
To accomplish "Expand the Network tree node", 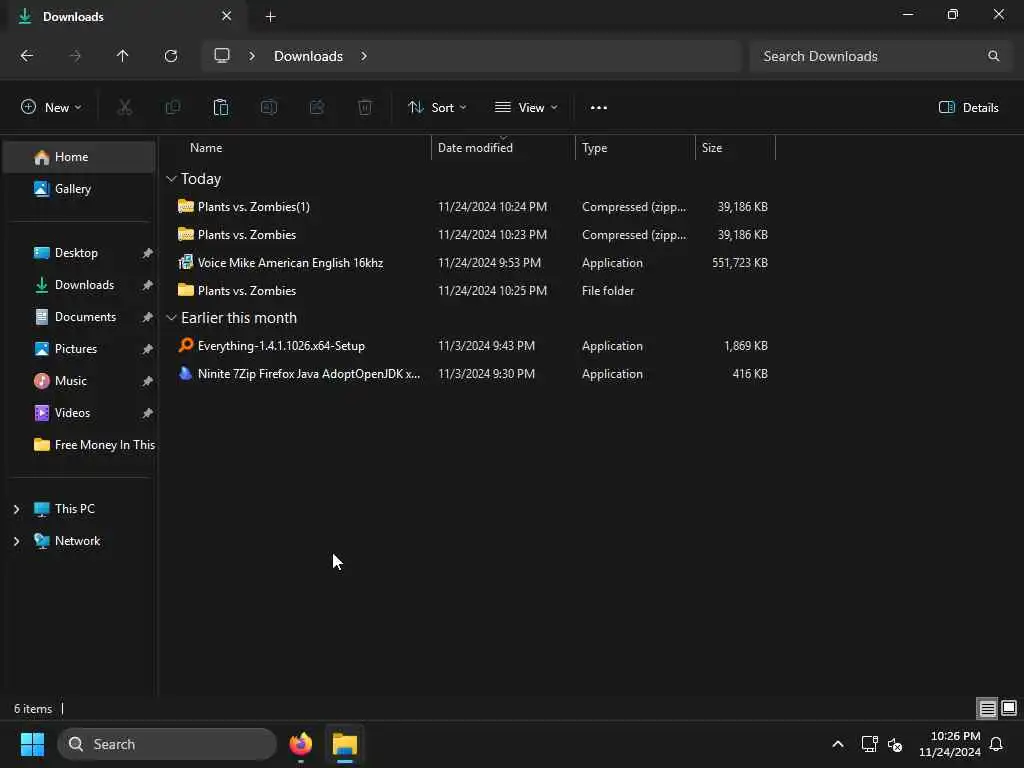I will (x=16, y=541).
